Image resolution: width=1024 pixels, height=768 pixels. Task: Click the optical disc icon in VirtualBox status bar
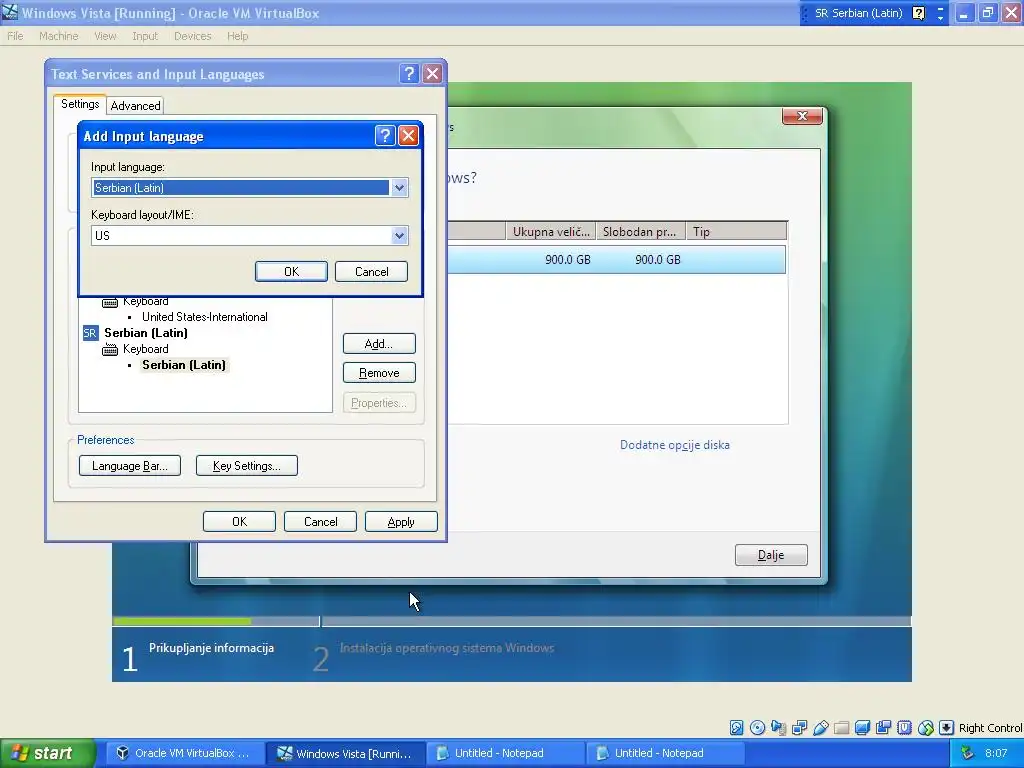click(x=758, y=728)
